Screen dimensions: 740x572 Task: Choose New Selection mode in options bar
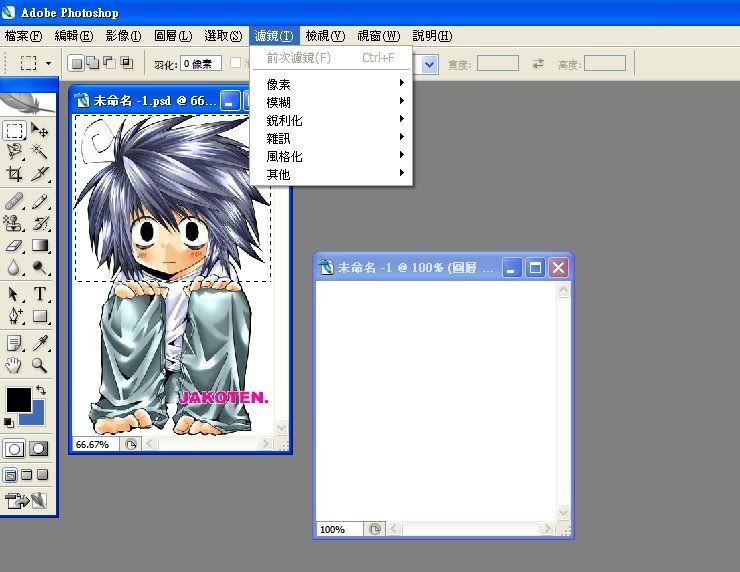(x=77, y=63)
